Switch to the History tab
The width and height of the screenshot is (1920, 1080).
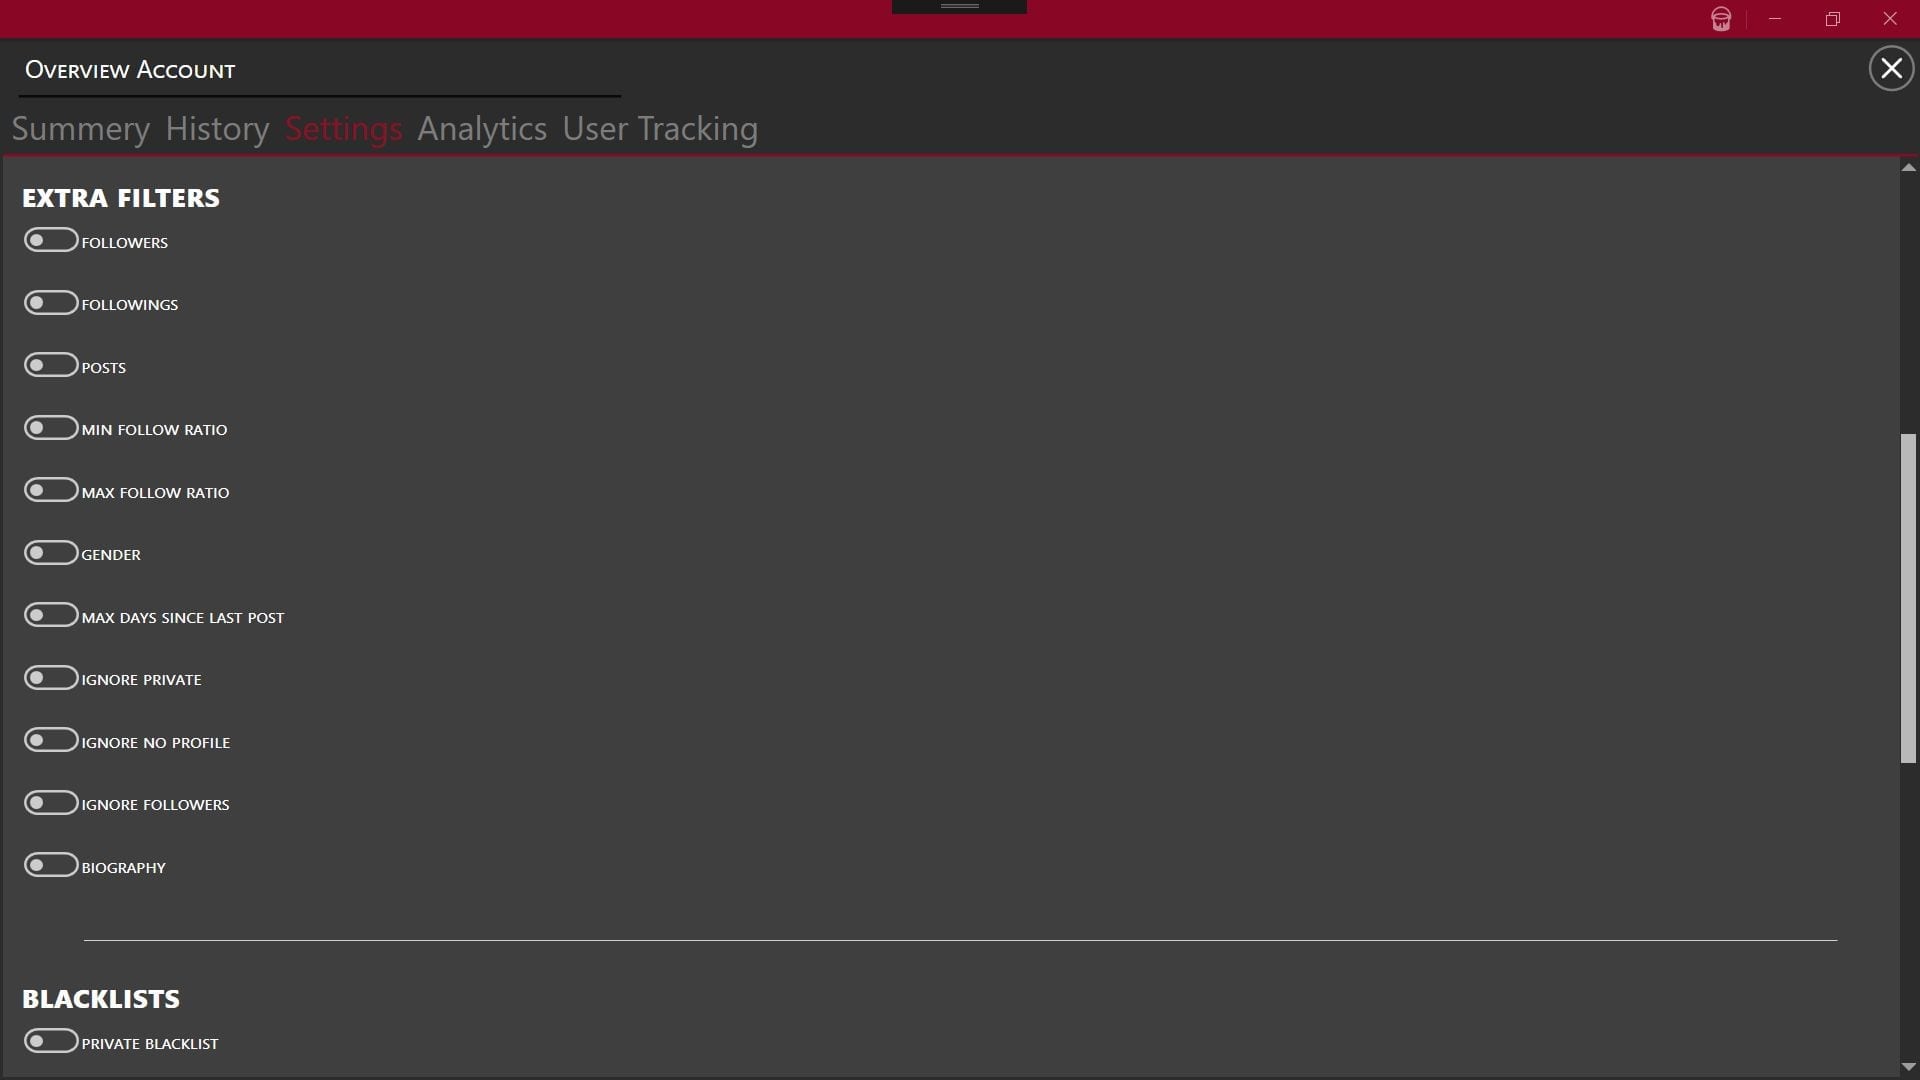point(217,129)
